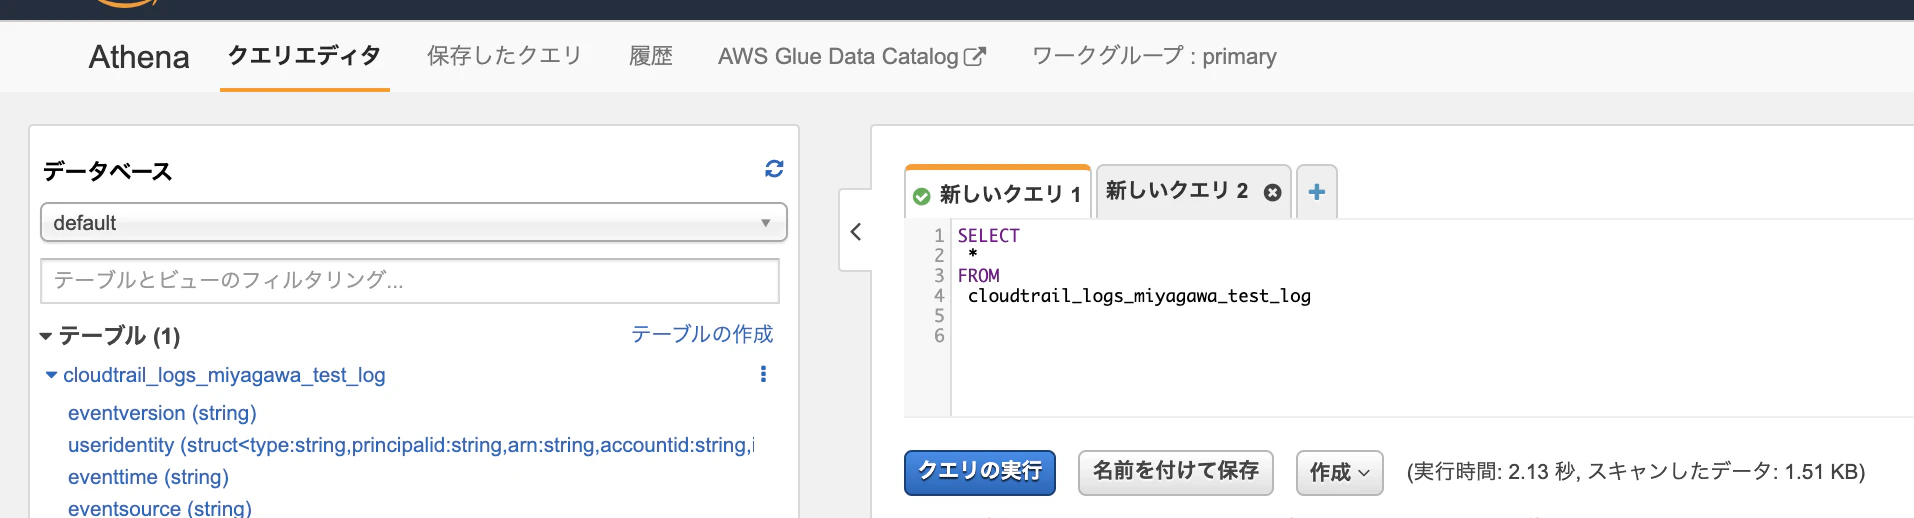The image size is (1914, 518).
Task: Open the 作成 dropdown button
Action: [x=1339, y=472]
